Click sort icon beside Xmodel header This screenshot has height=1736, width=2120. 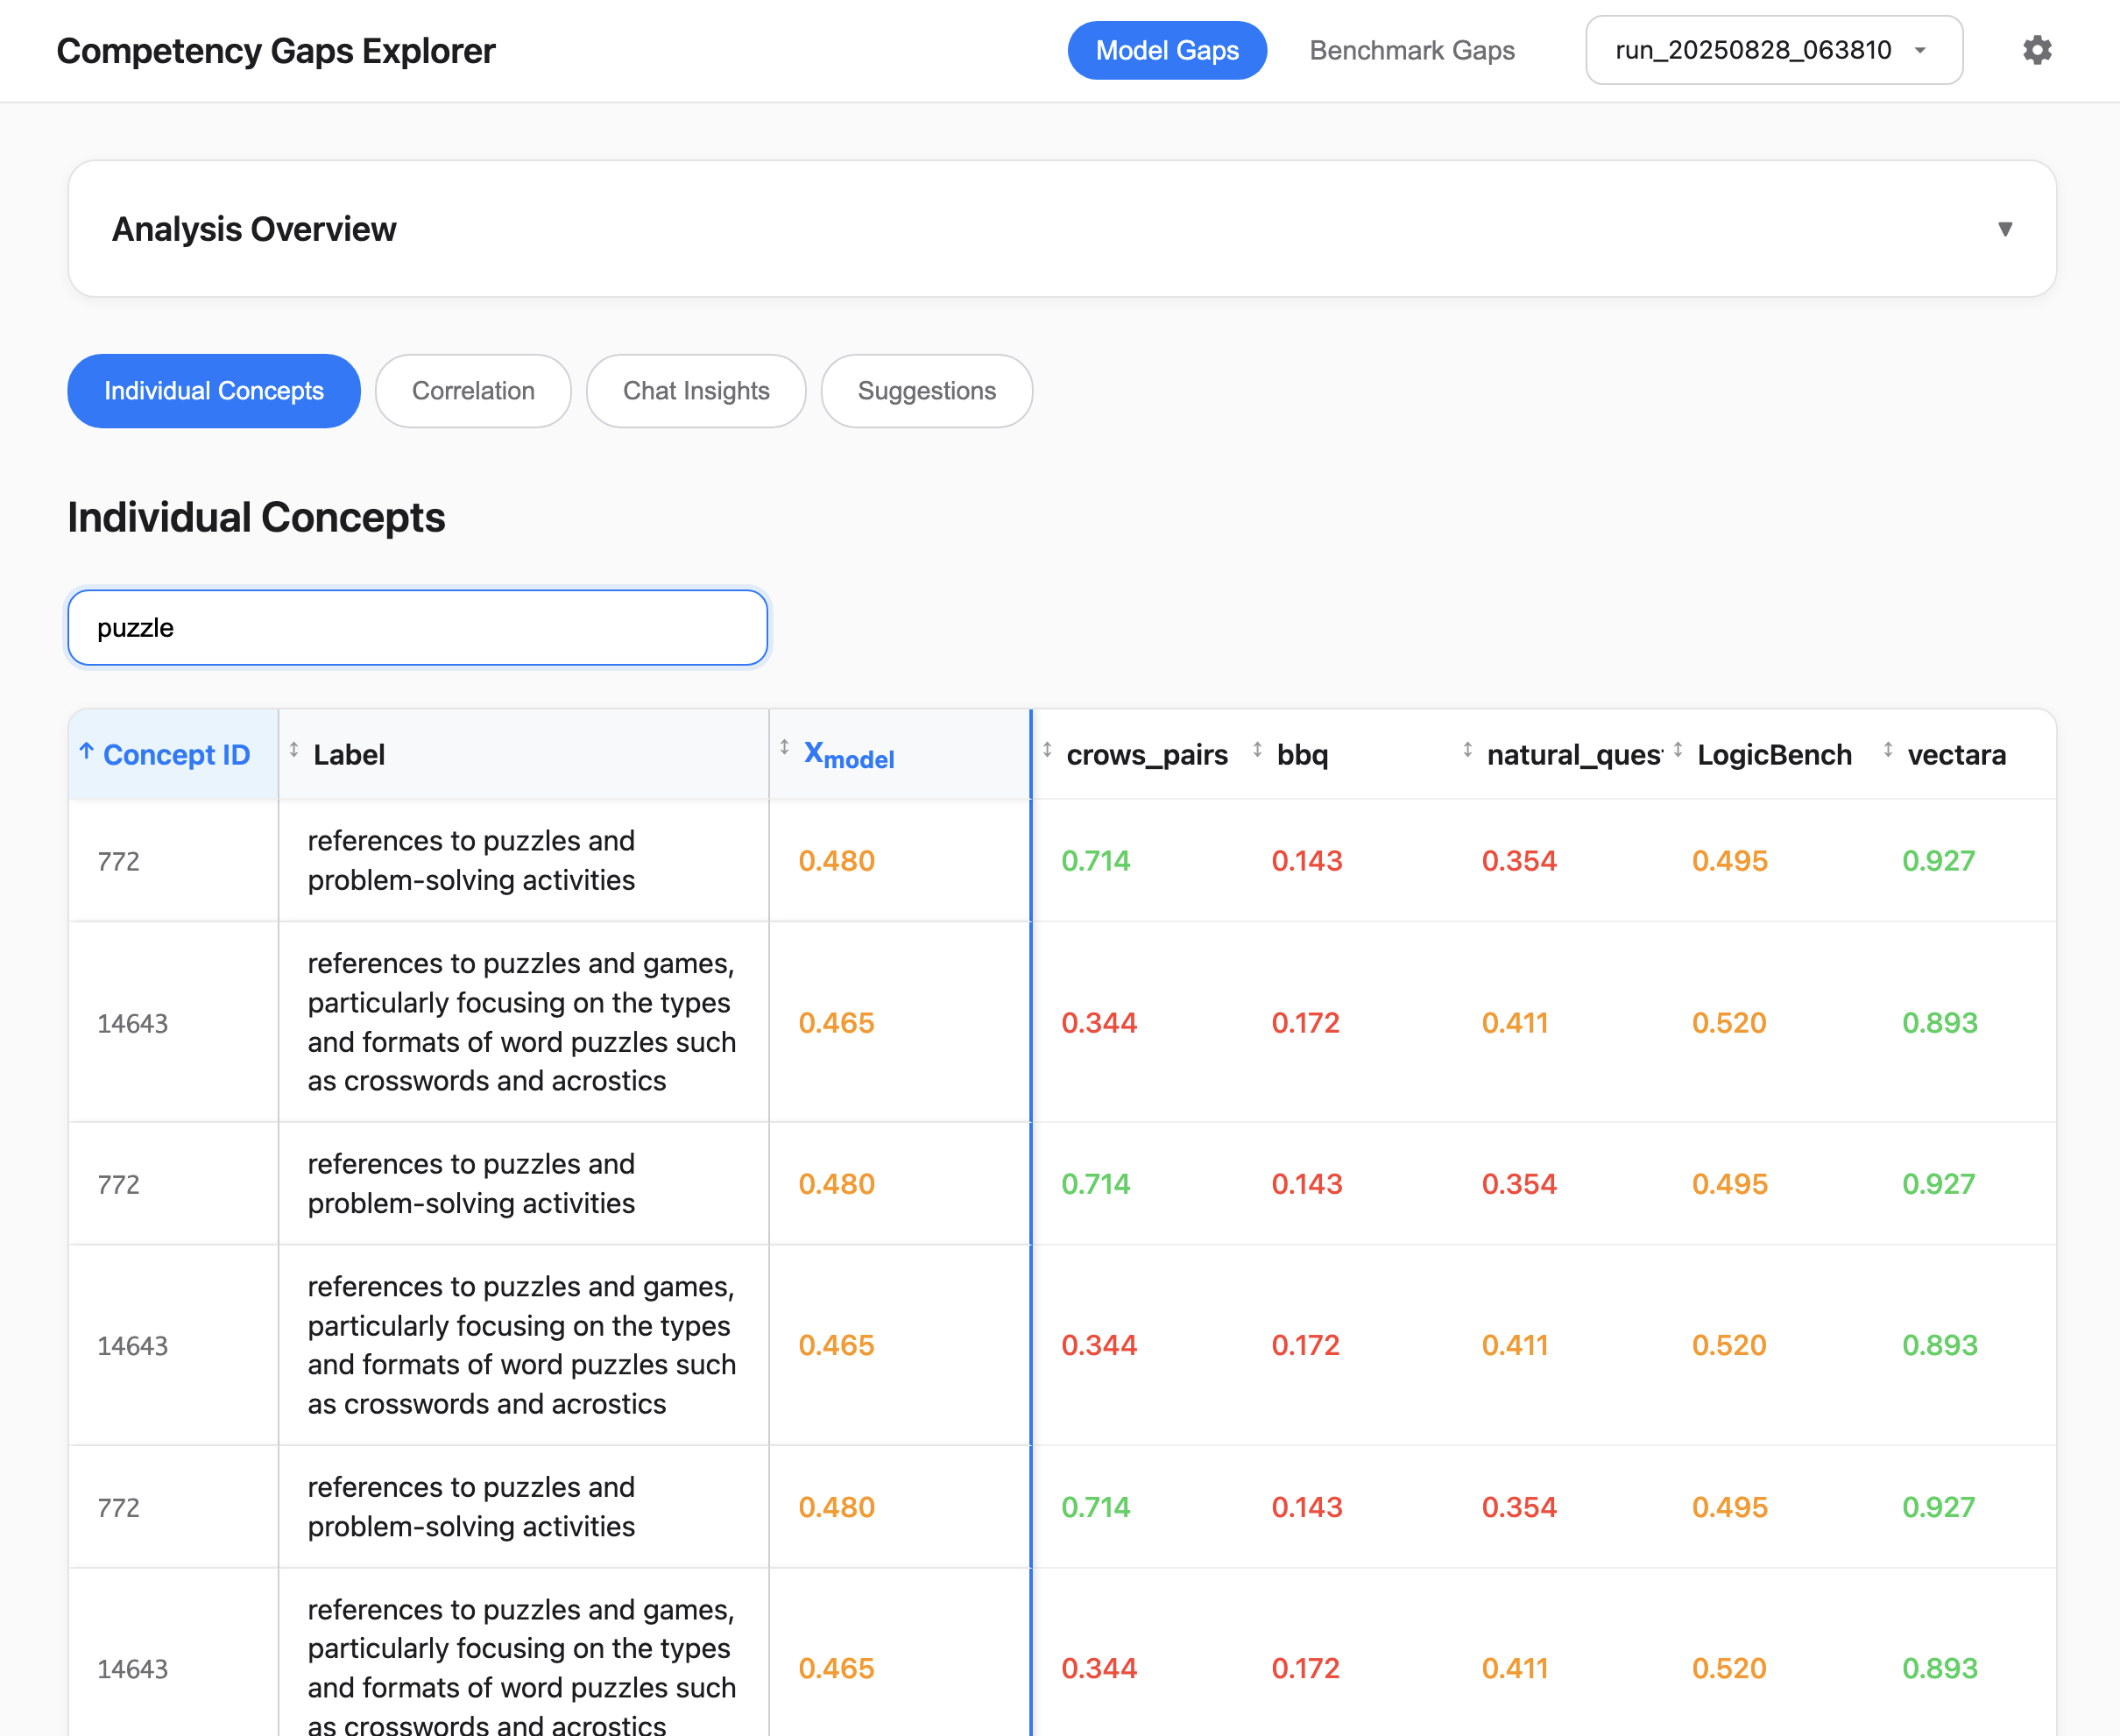[x=784, y=747]
